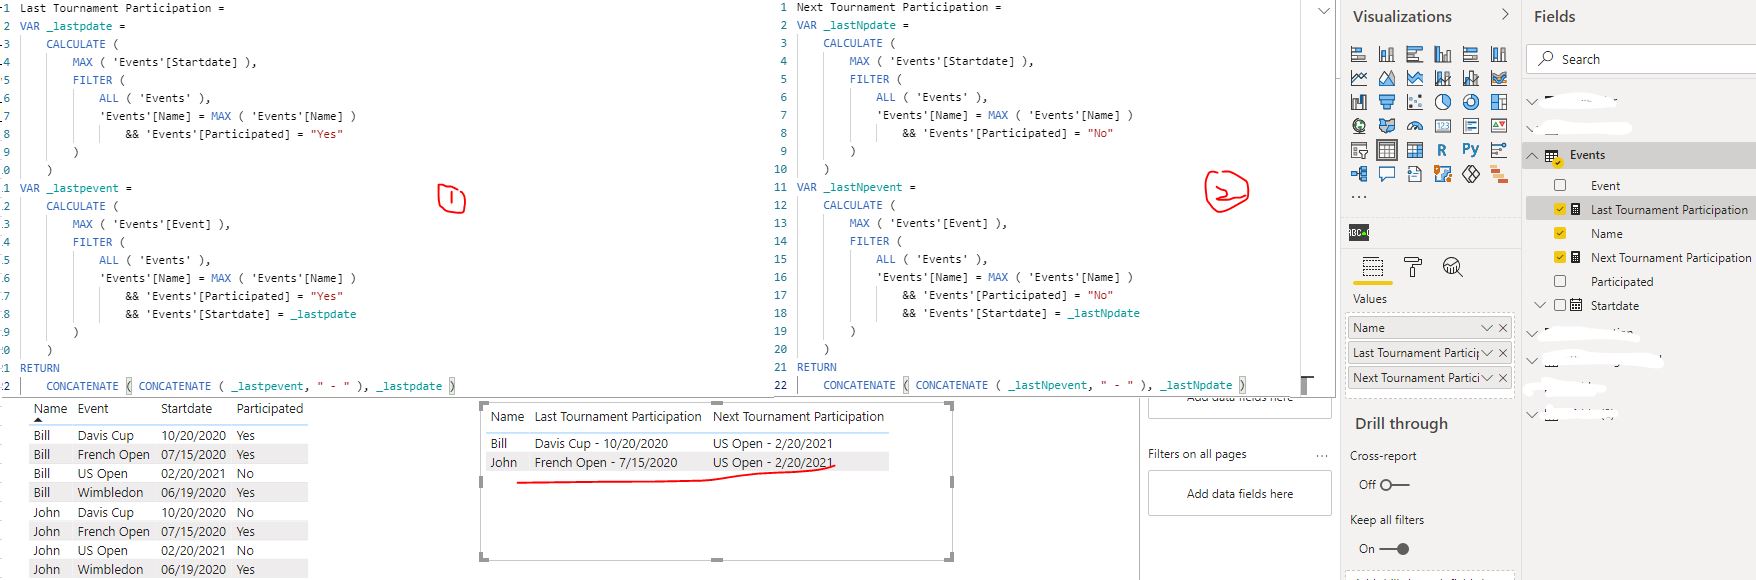Image resolution: width=1756 pixels, height=580 pixels.
Task: Select the Gauge visual
Action: coord(1414,126)
